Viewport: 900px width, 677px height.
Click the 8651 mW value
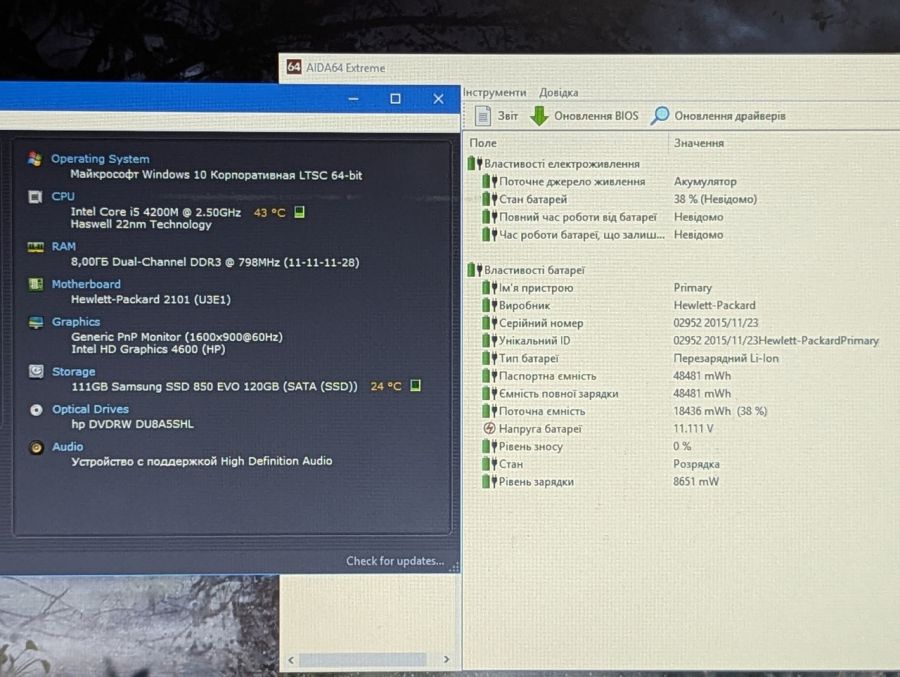pyautogui.click(x=696, y=482)
